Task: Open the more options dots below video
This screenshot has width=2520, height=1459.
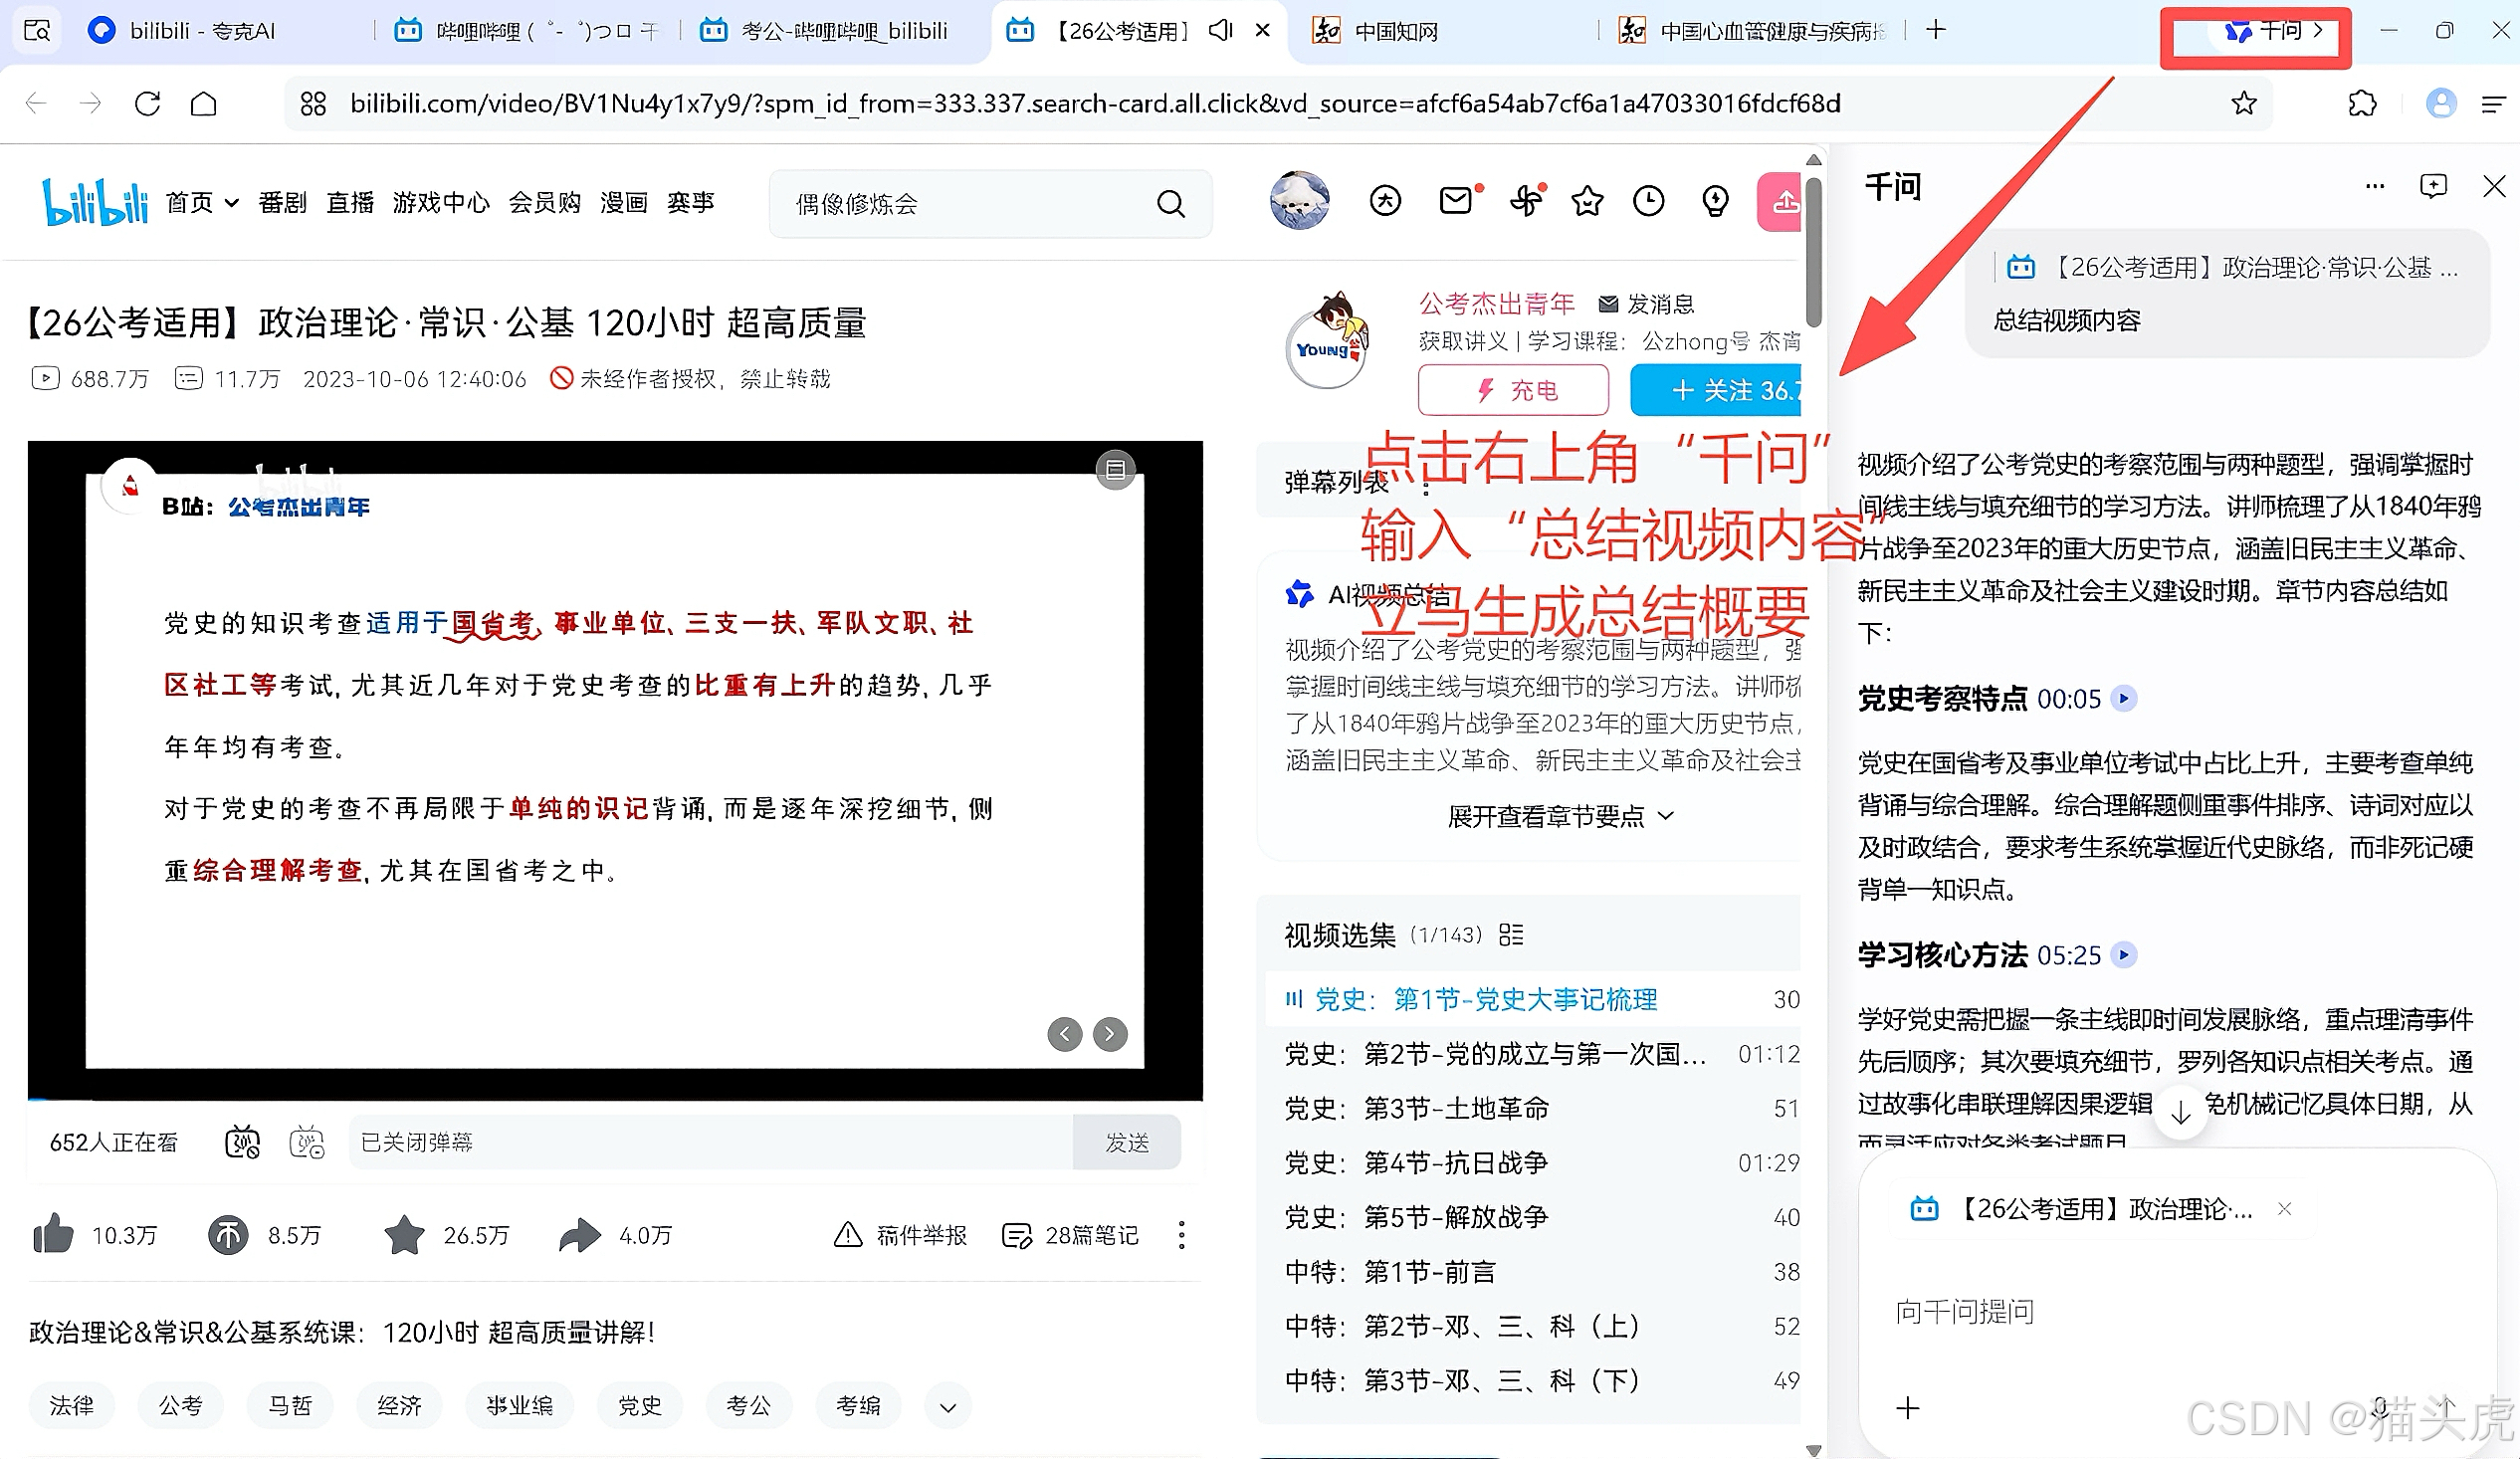Action: coord(1182,1235)
